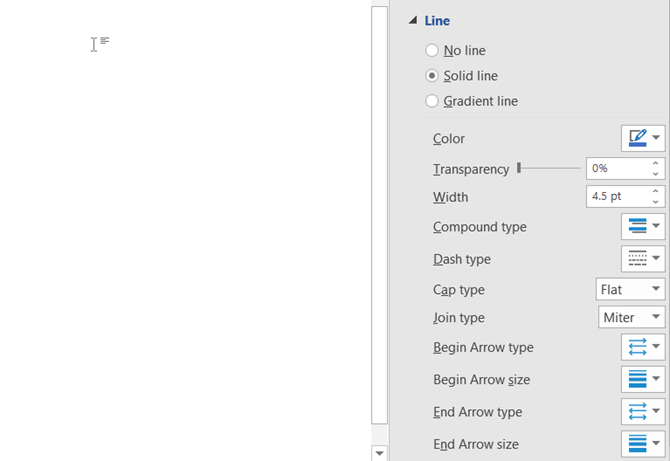The width and height of the screenshot is (670, 461).
Task: Click the Transparency slider handle
Action: coord(519,169)
